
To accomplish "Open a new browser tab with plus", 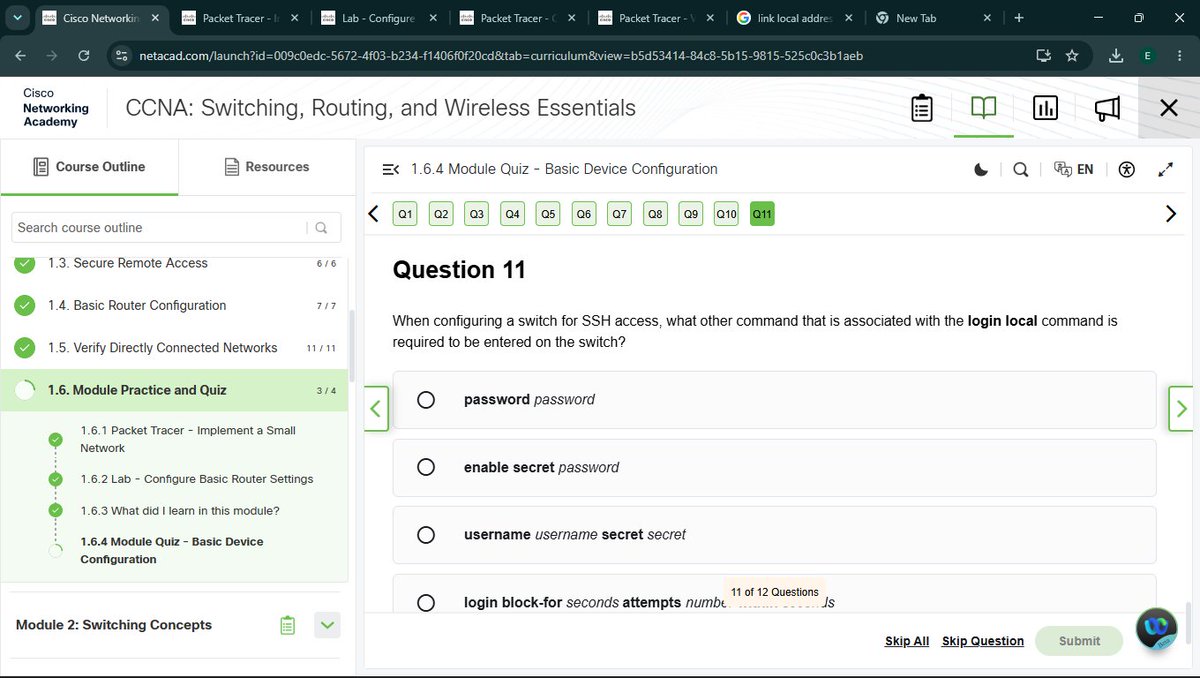I will (1018, 18).
